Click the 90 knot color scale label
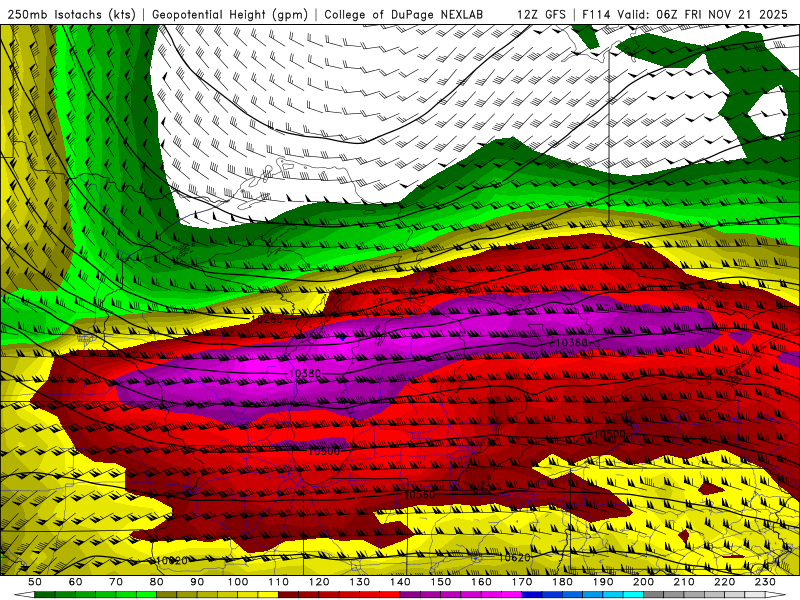The width and height of the screenshot is (800, 600). coord(197,582)
